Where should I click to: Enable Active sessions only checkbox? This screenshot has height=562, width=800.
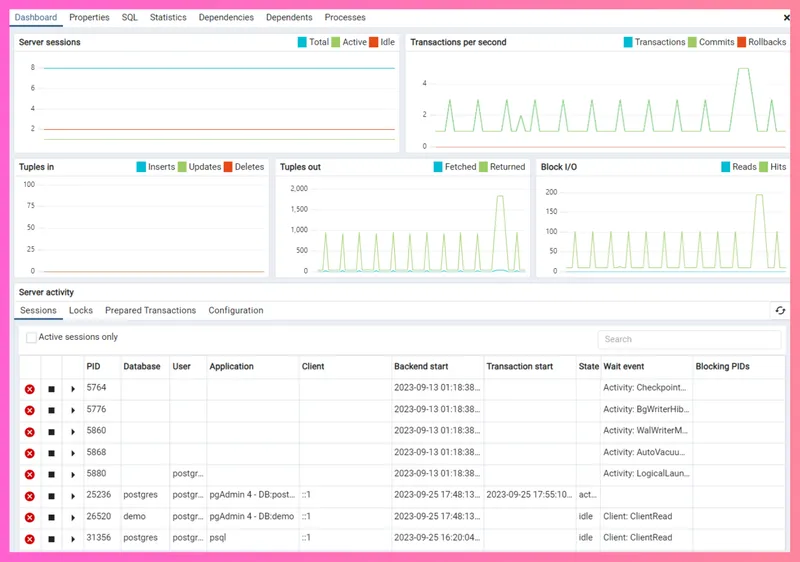click(x=31, y=337)
